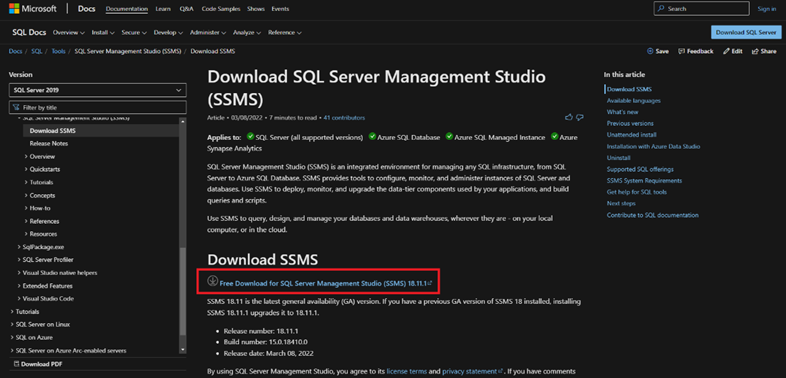Select the Learn tab in the top navigation
Screen dimensions: 786x378
(x=163, y=9)
